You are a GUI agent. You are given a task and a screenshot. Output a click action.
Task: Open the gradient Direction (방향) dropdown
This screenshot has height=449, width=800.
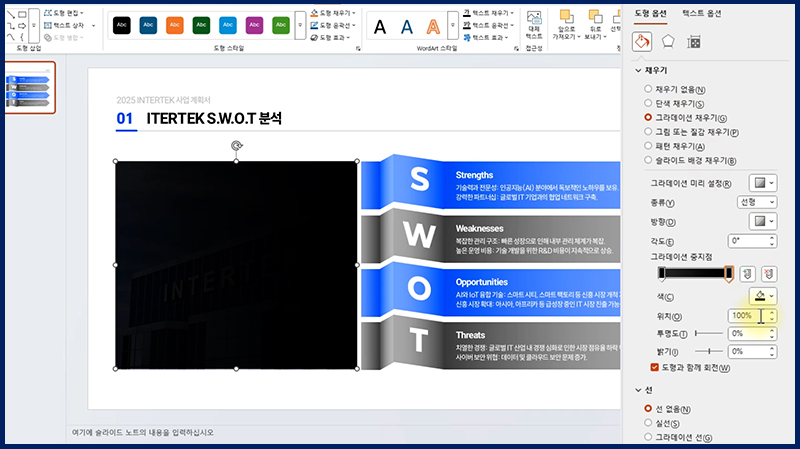coord(763,221)
